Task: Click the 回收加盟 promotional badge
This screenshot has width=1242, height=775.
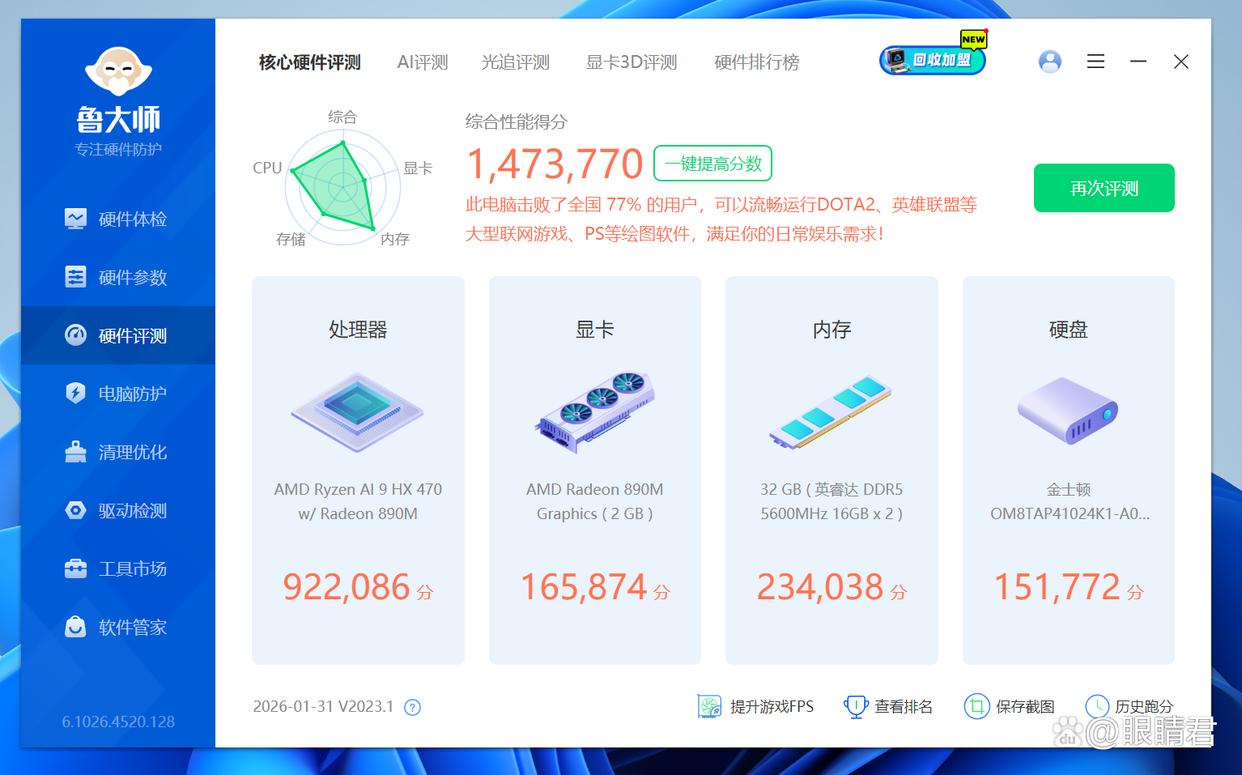Action: point(933,58)
